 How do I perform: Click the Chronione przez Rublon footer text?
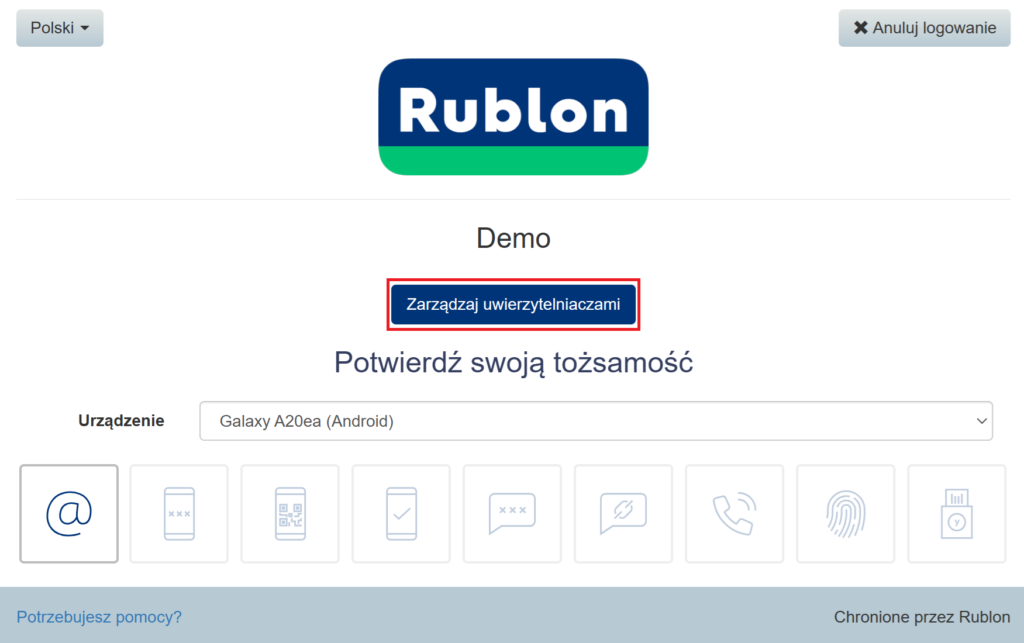click(x=921, y=617)
